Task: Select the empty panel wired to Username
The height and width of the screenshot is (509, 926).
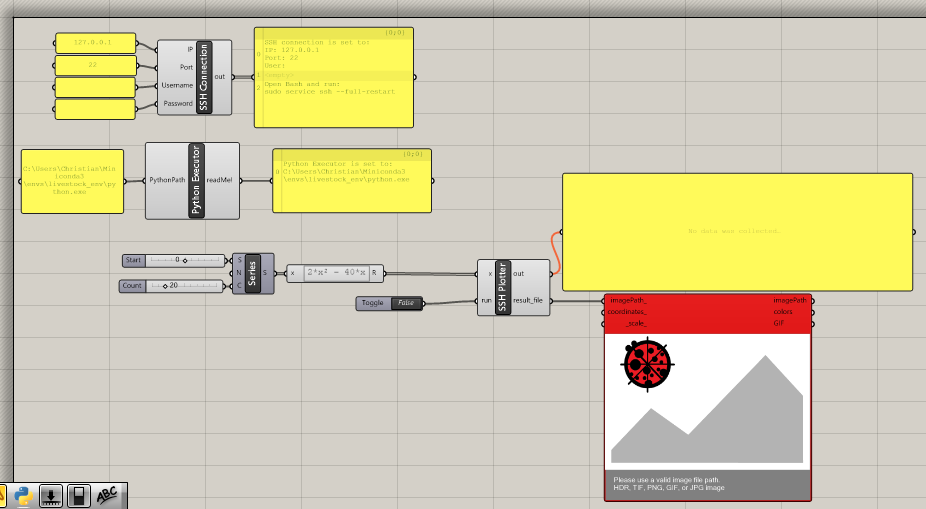Action: click(95, 87)
